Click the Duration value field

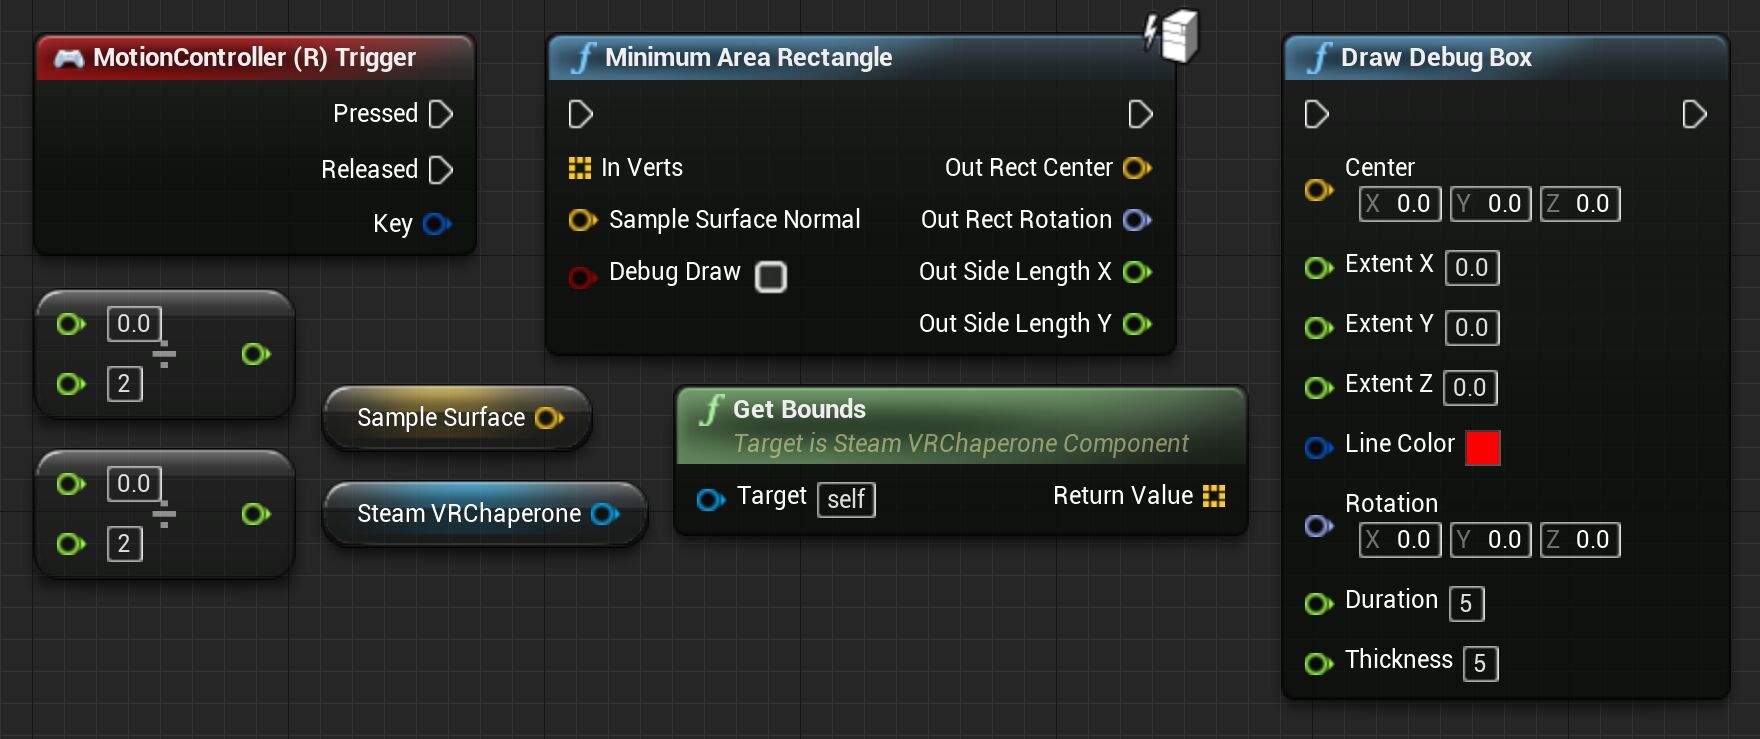click(x=1466, y=604)
